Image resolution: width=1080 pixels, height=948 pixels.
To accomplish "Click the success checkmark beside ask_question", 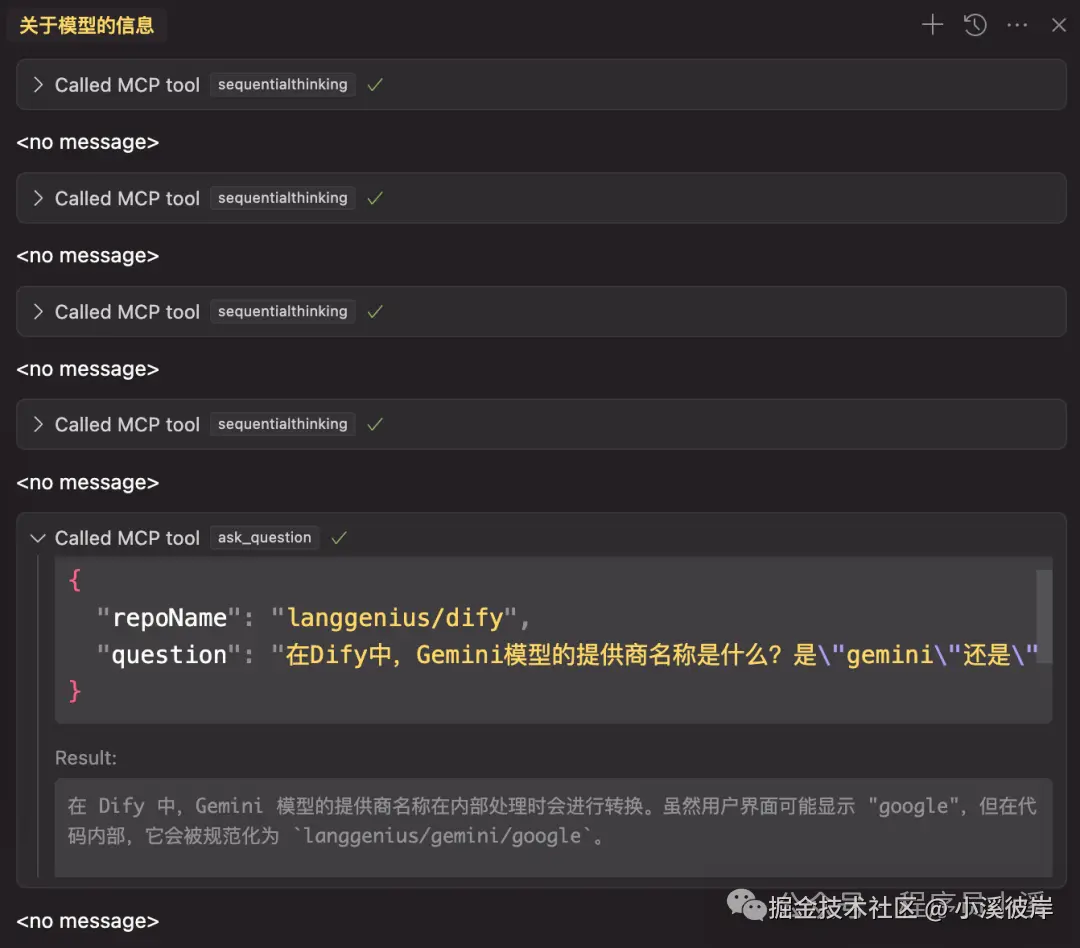I will (338, 538).
